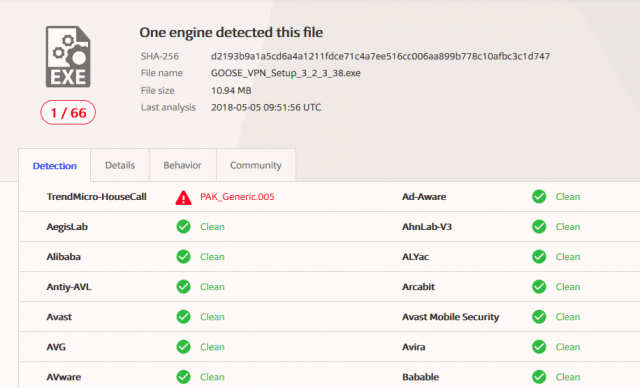This screenshot has height=388, width=640.
Task: Open the Community tab
Action: click(256, 165)
